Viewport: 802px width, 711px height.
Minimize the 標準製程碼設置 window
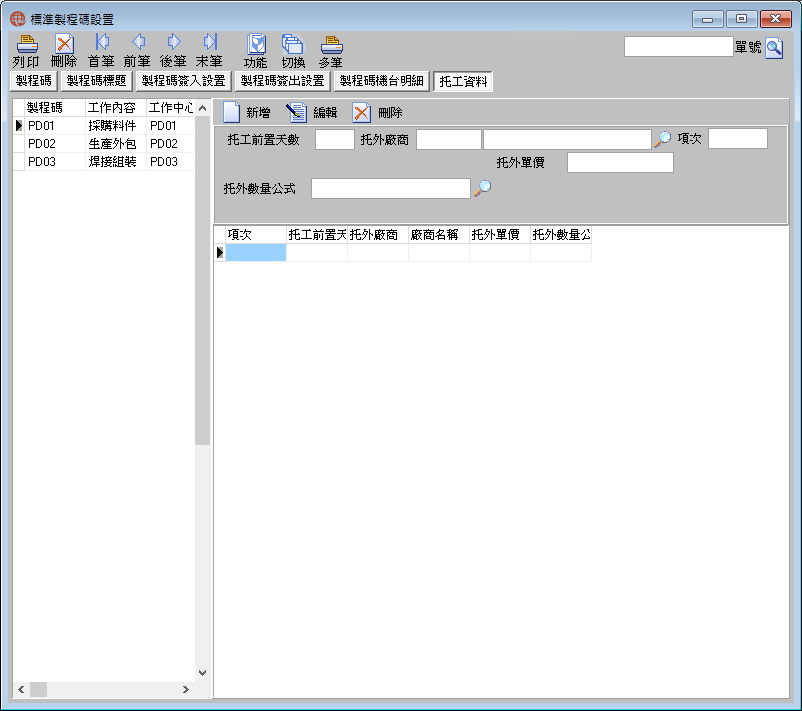708,19
